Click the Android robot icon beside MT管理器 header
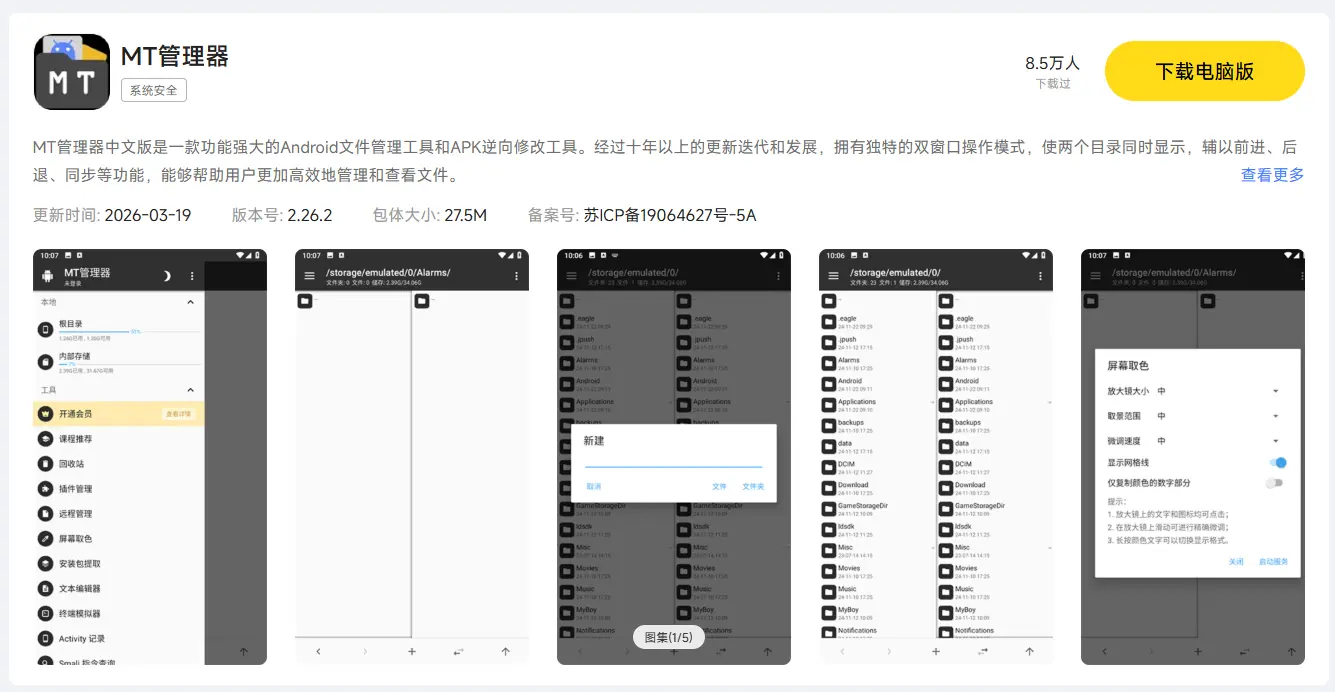This screenshot has height=692, width=1335. pos(47,276)
